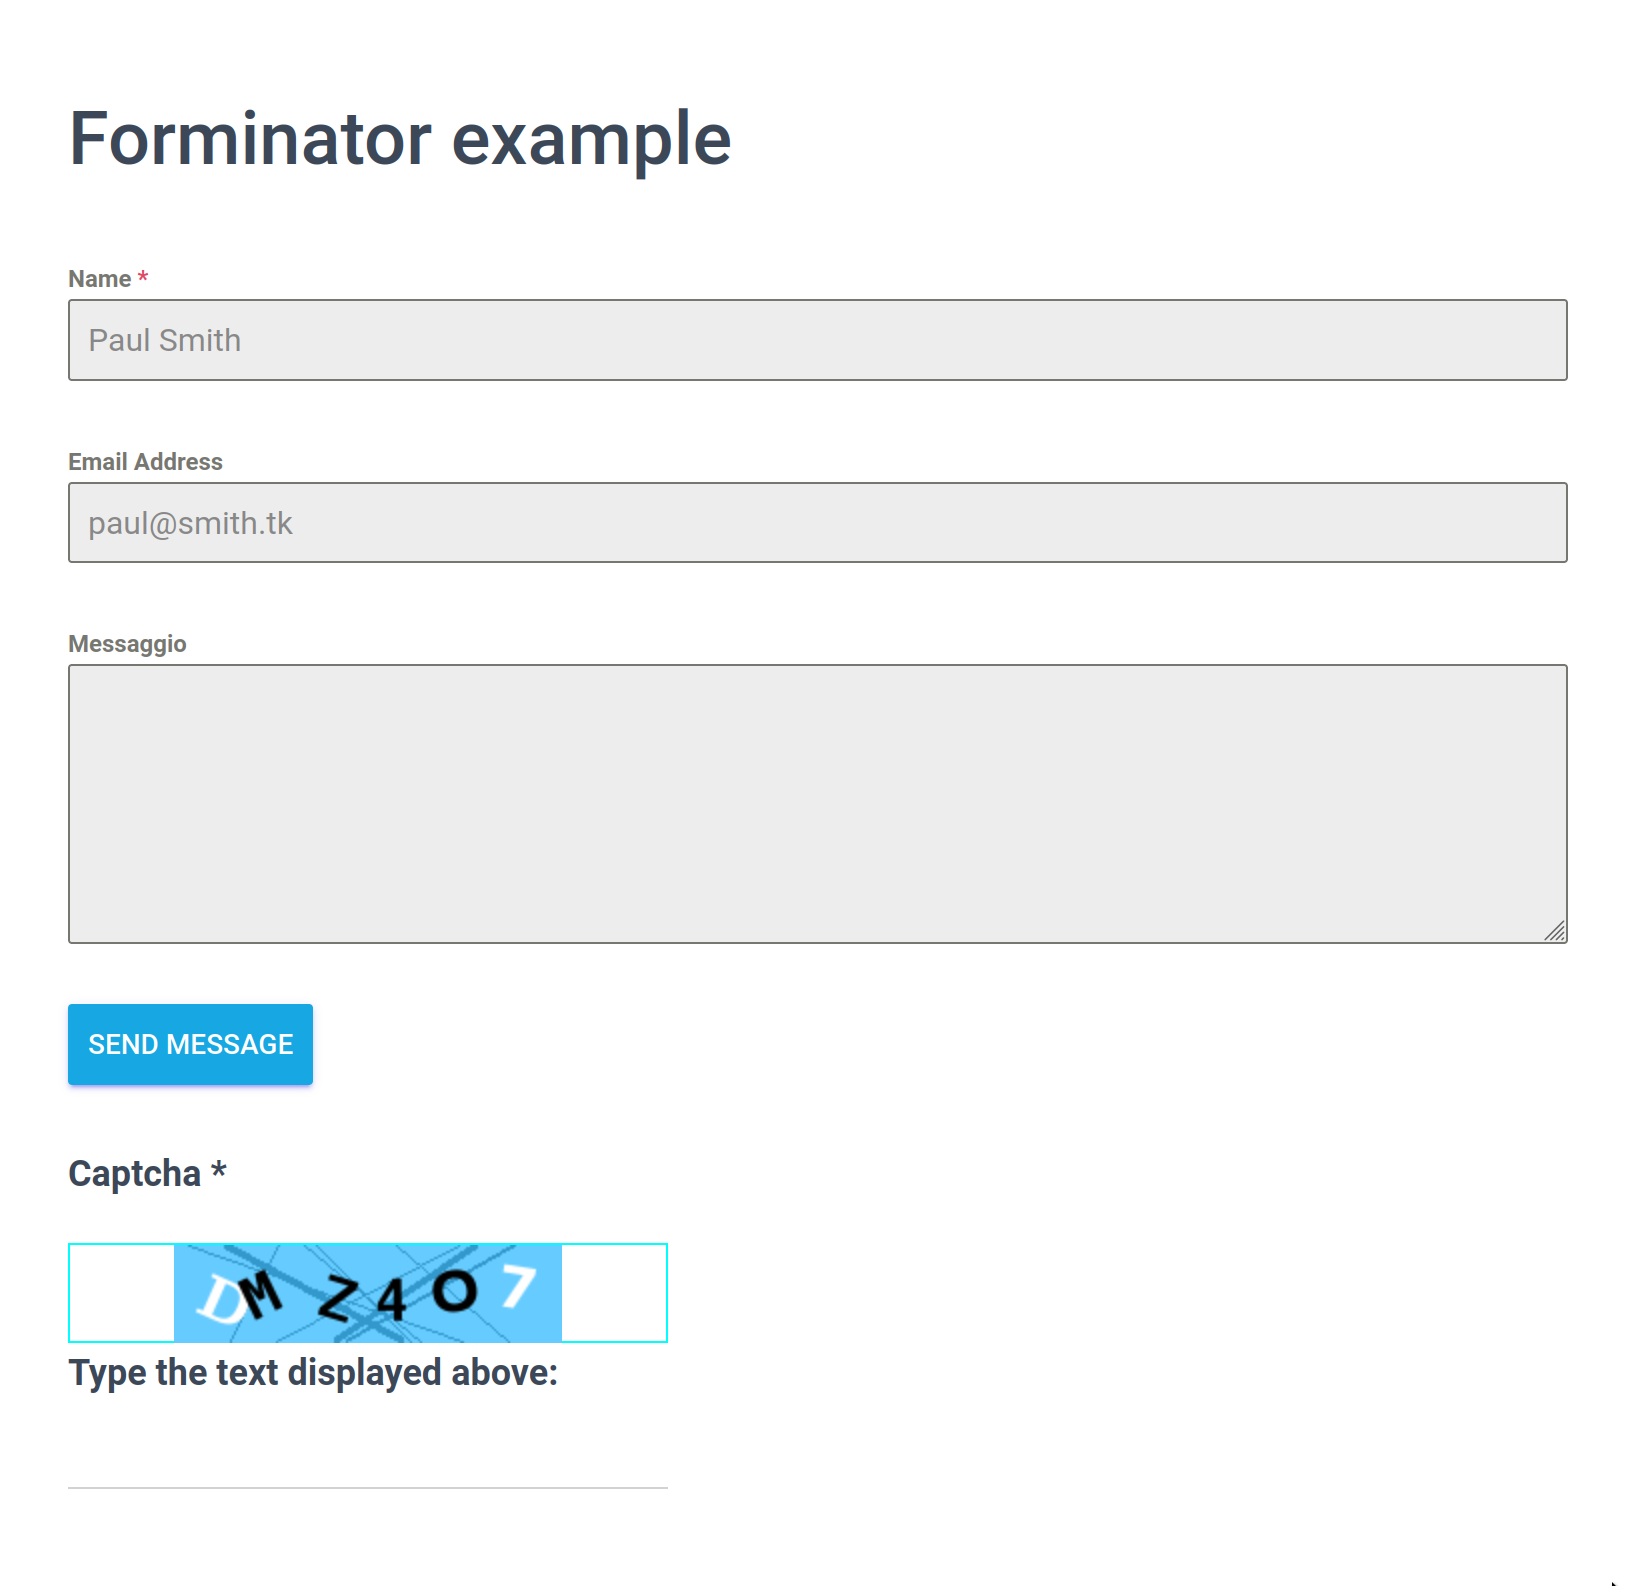Click the captcha image
Image resolution: width=1636 pixels, height=1594 pixels.
click(367, 1293)
